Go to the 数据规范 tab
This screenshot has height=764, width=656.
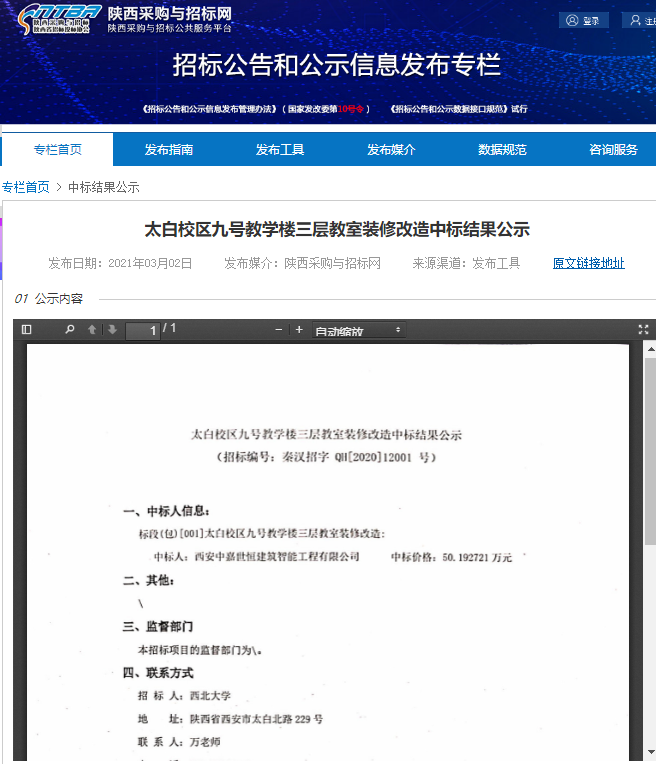(502, 150)
